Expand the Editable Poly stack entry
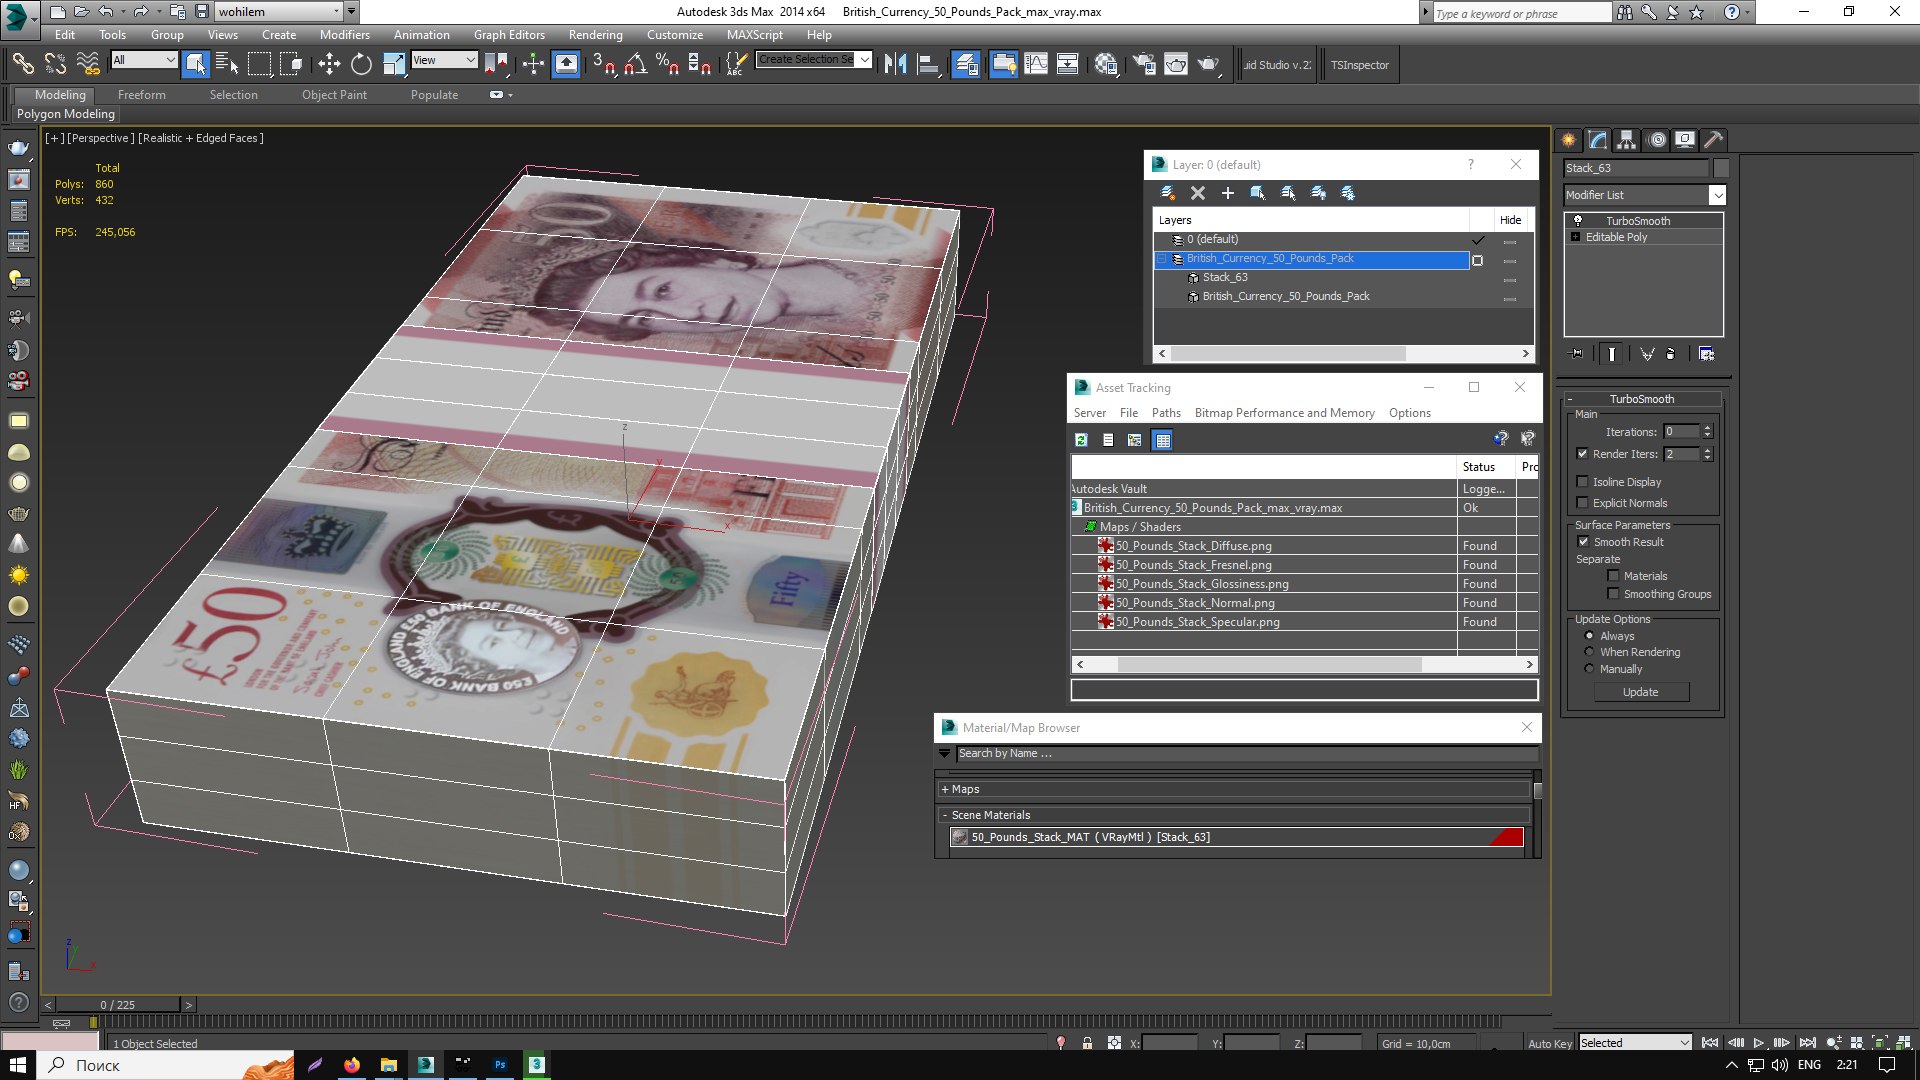 [x=1576, y=237]
